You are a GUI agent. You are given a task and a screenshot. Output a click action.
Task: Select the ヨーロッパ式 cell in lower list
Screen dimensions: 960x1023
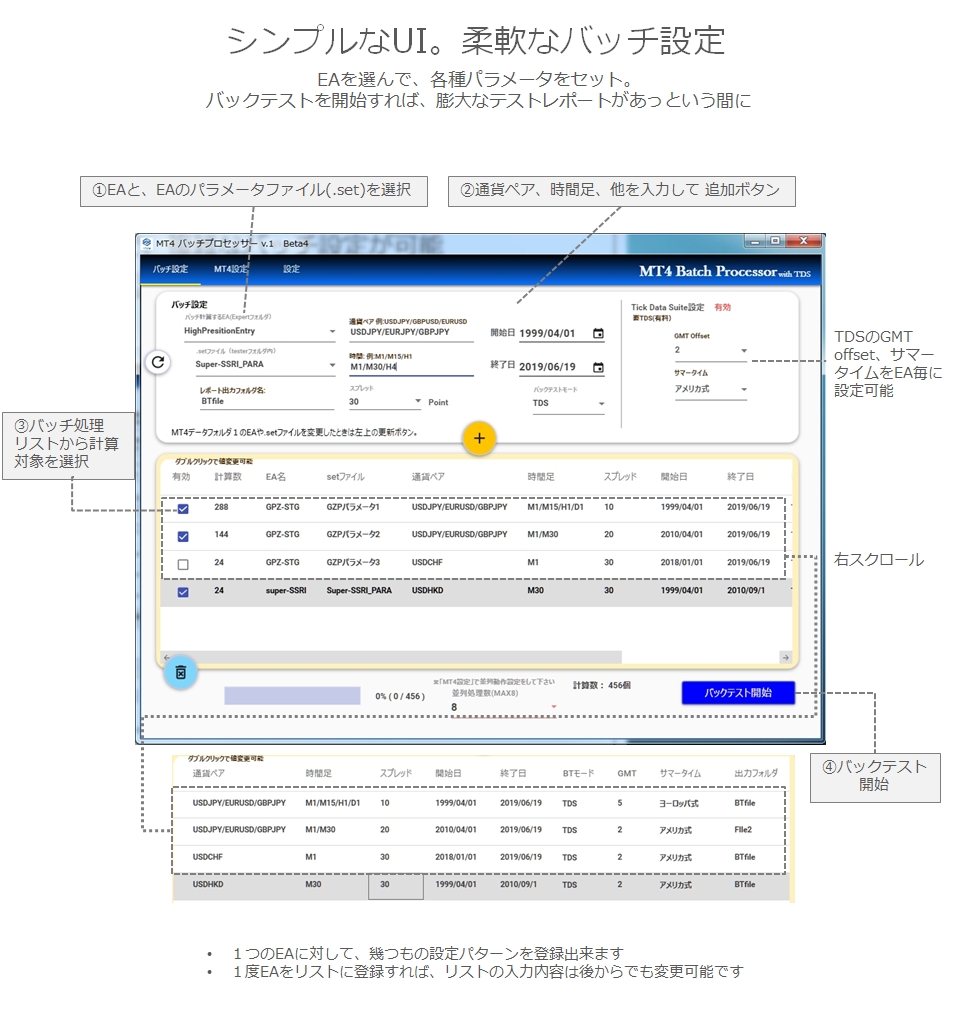[679, 804]
